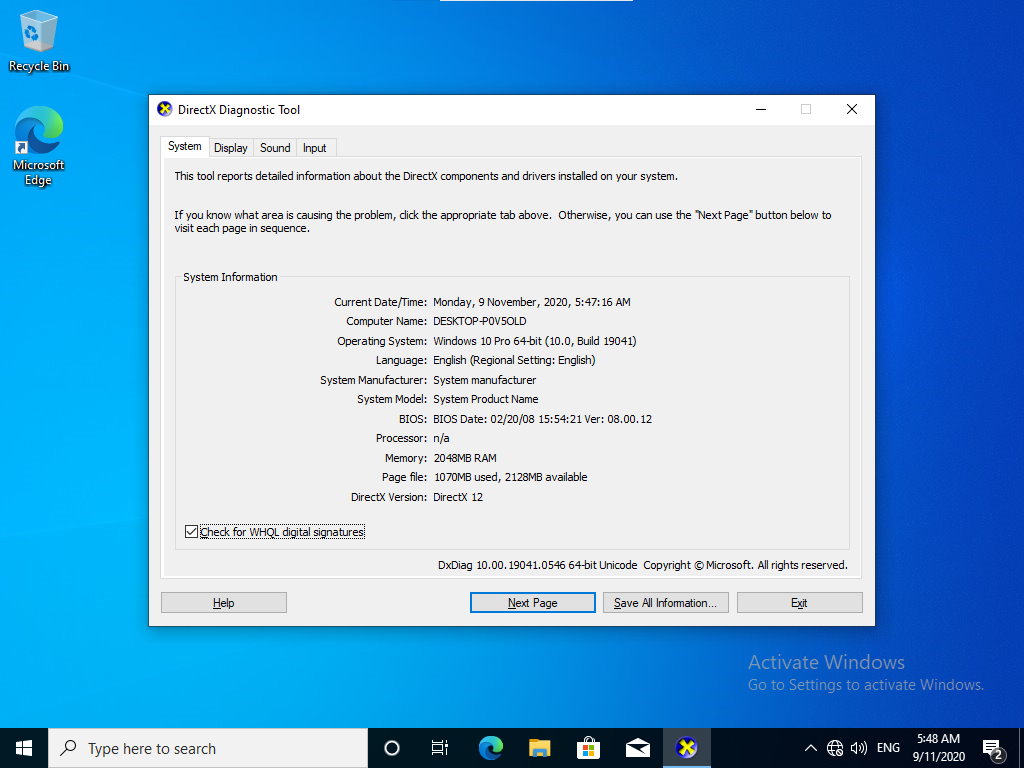Close the DirectX Diagnostic Tool window

click(x=852, y=109)
